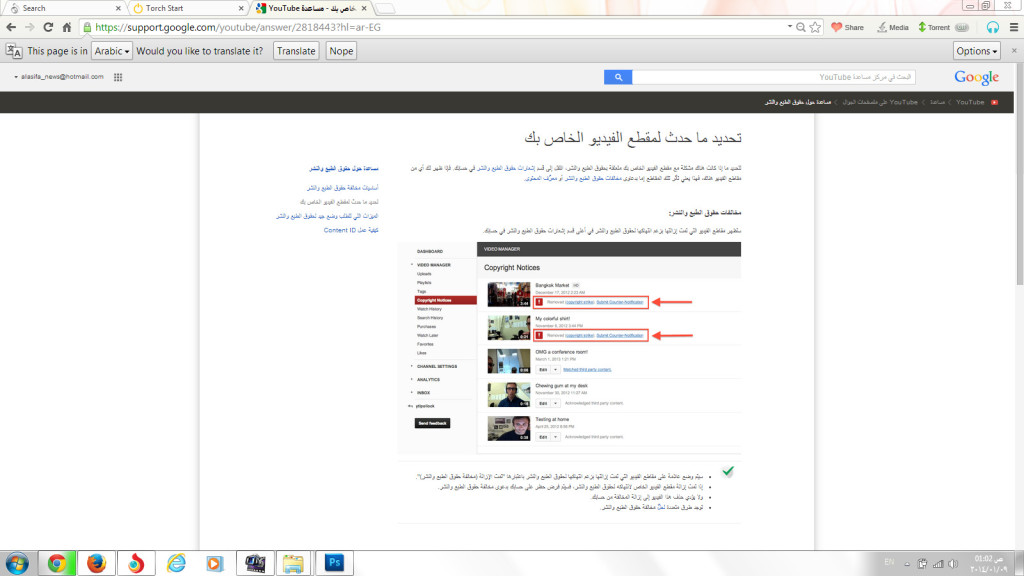Open Google Chrome from the taskbar
Viewport: 1024px width, 576px height.
[57, 563]
